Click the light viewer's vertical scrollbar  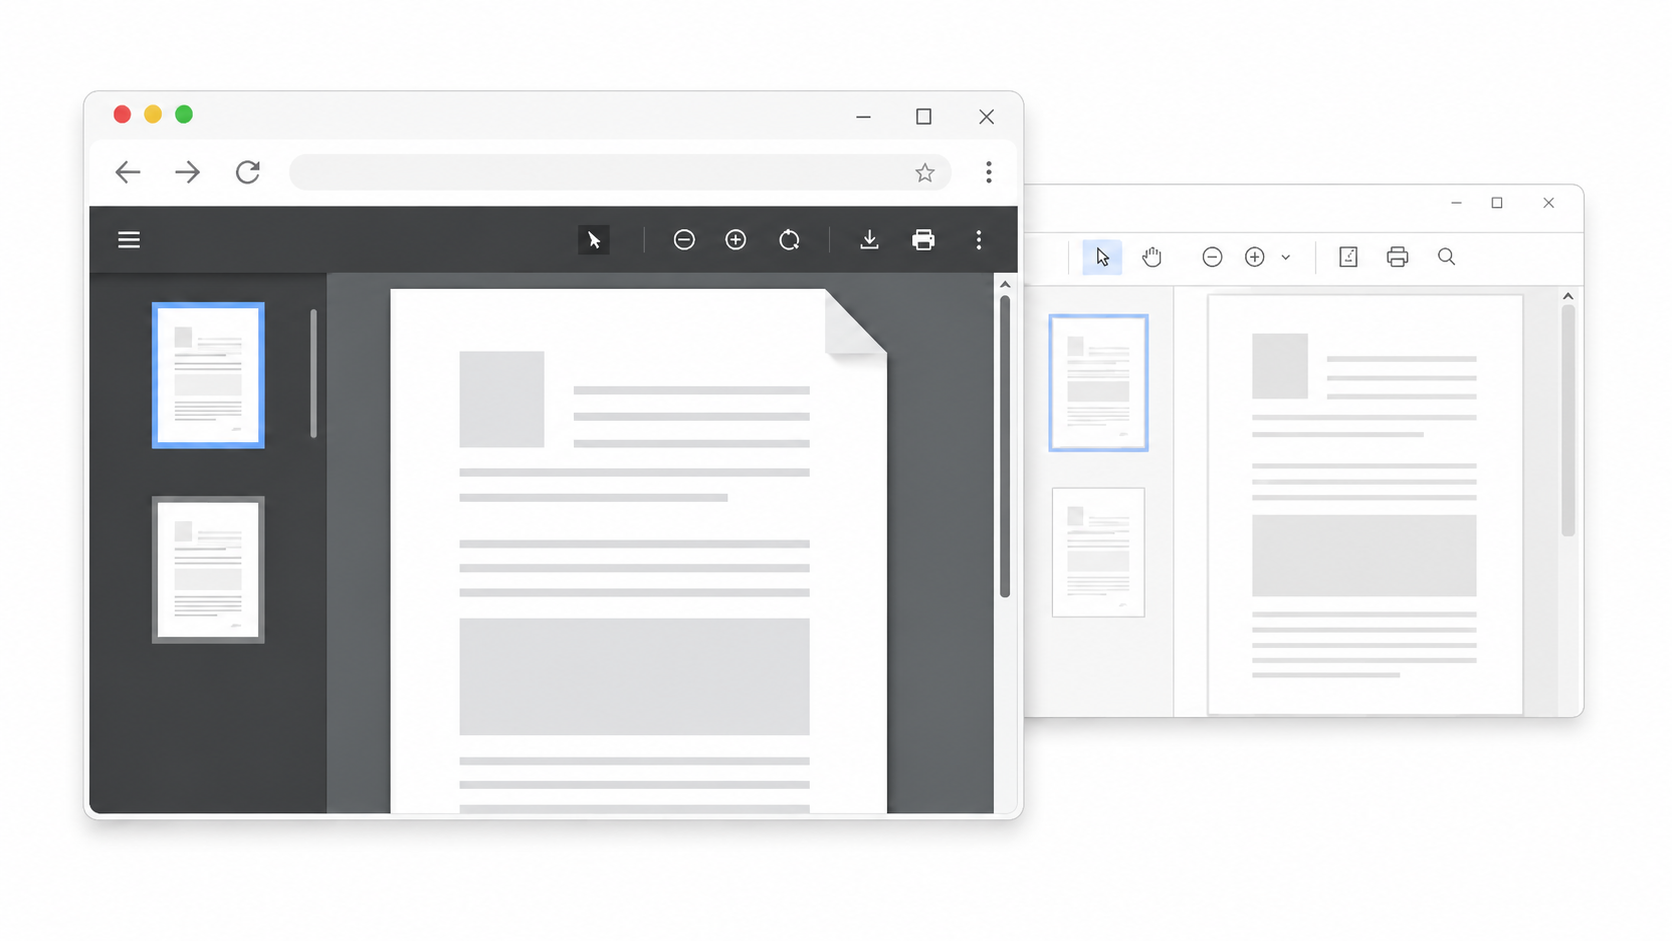coord(1568,420)
